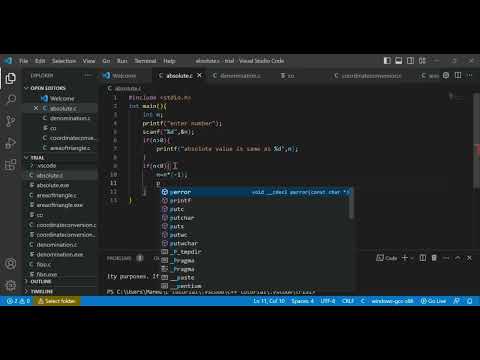This screenshot has width=480, height=360.
Task: Open the Run menu
Action: [x=122, y=61]
